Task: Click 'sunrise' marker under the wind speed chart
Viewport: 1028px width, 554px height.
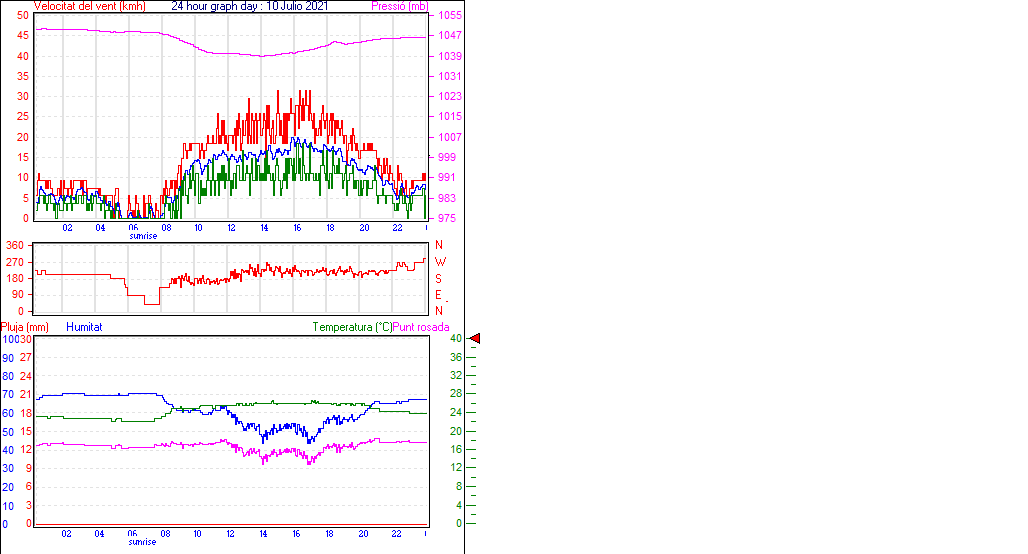Action: click(143, 236)
